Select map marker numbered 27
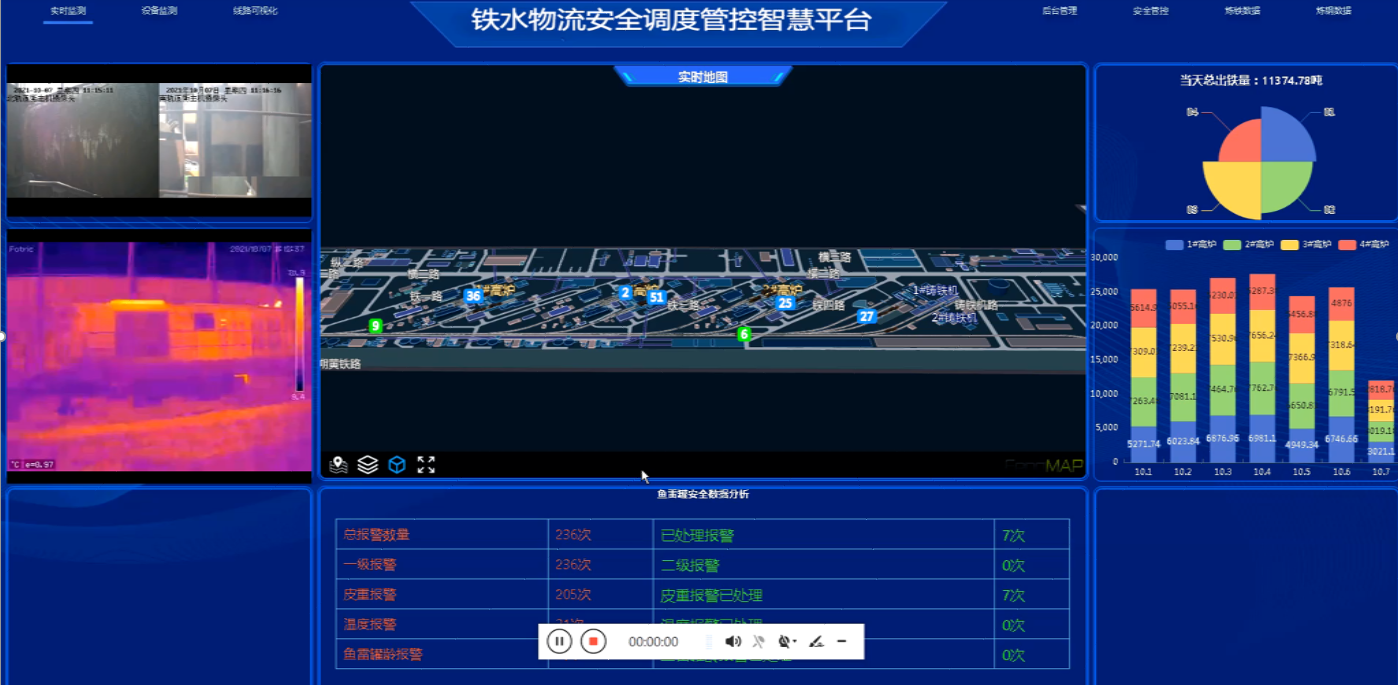 pyautogui.click(x=866, y=315)
